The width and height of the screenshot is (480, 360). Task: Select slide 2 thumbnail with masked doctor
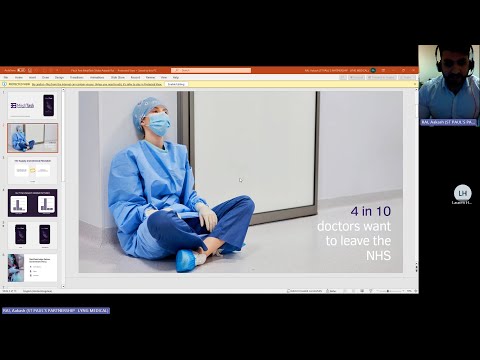click(x=32, y=138)
